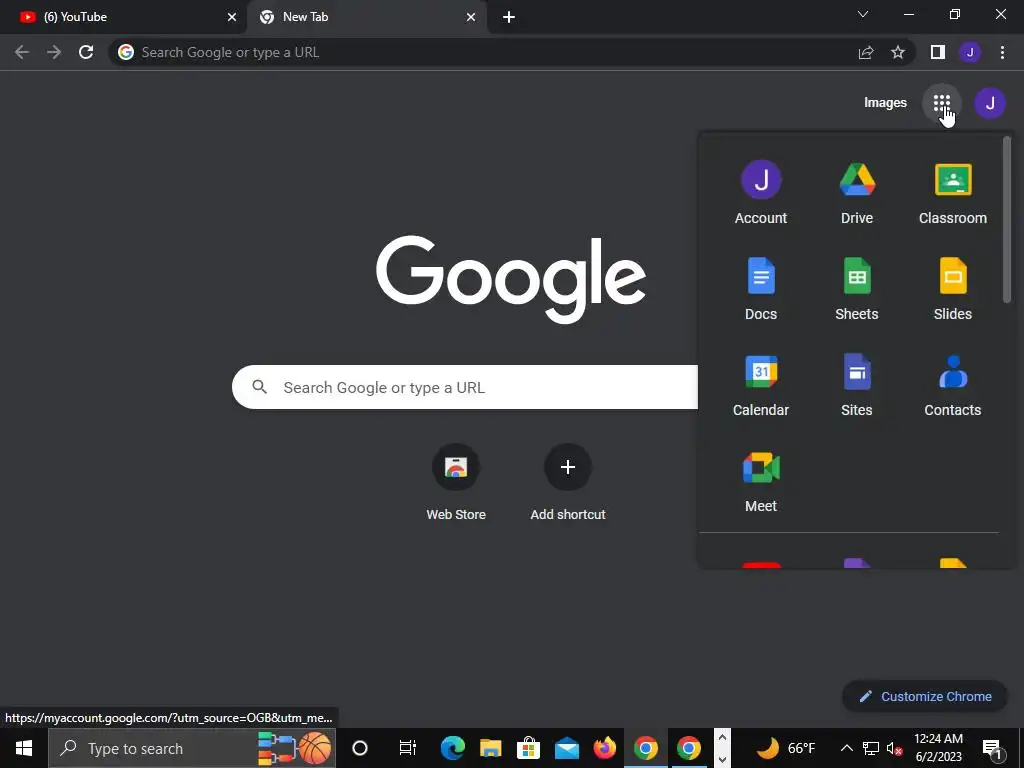Open Google Calendar app
The width and height of the screenshot is (1024, 768).
[761, 385]
